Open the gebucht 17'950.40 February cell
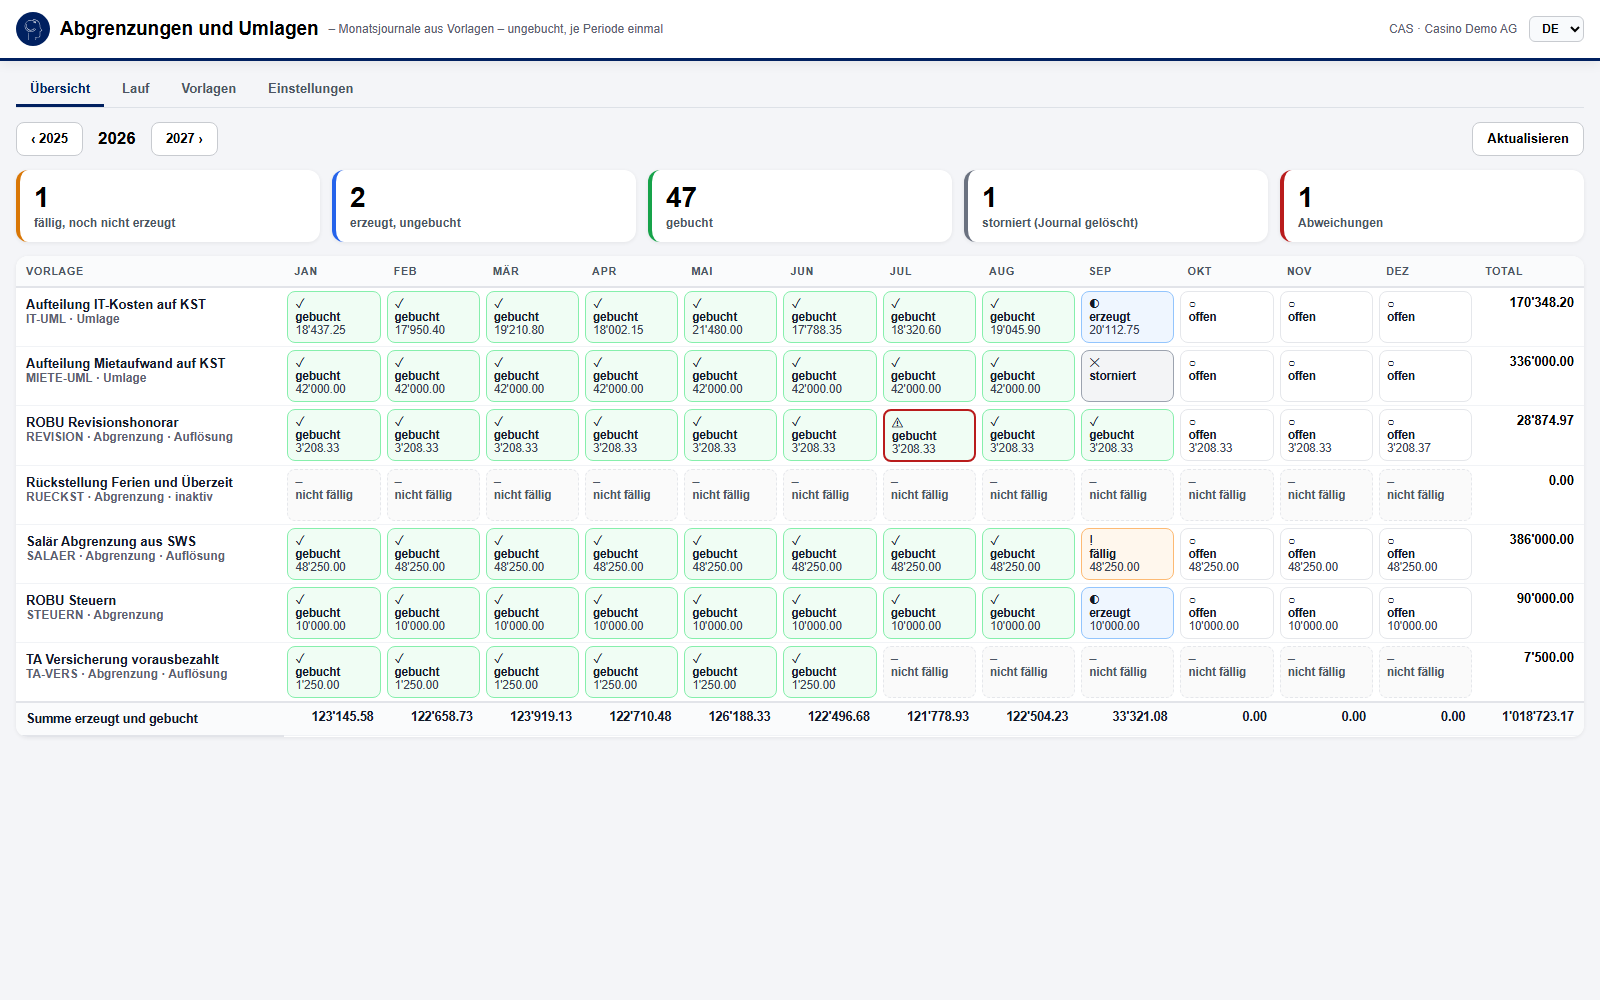1600x1000 pixels. 433,317
